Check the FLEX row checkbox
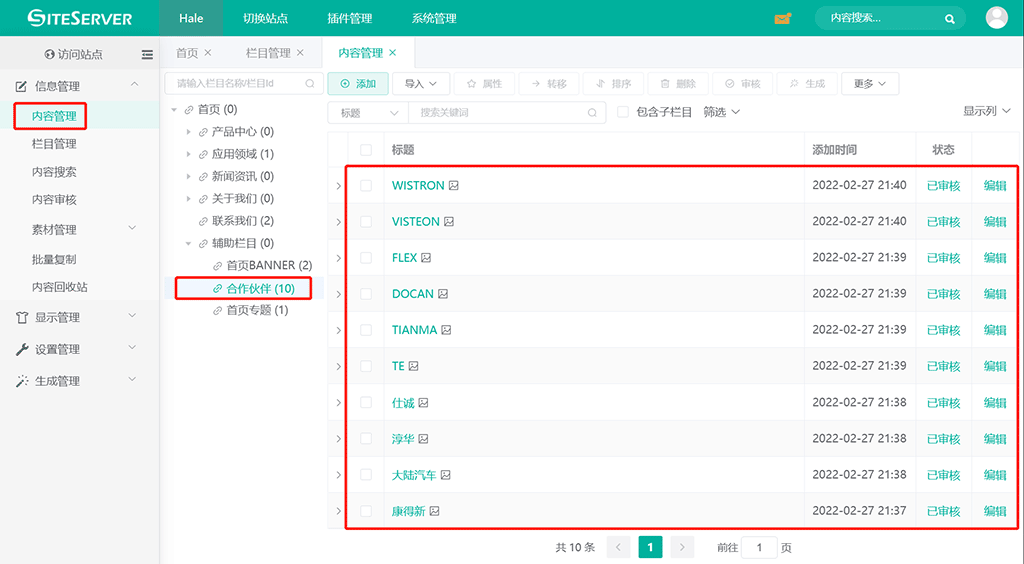The height and width of the screenshot is (564, 1024). tap(366, 258)
